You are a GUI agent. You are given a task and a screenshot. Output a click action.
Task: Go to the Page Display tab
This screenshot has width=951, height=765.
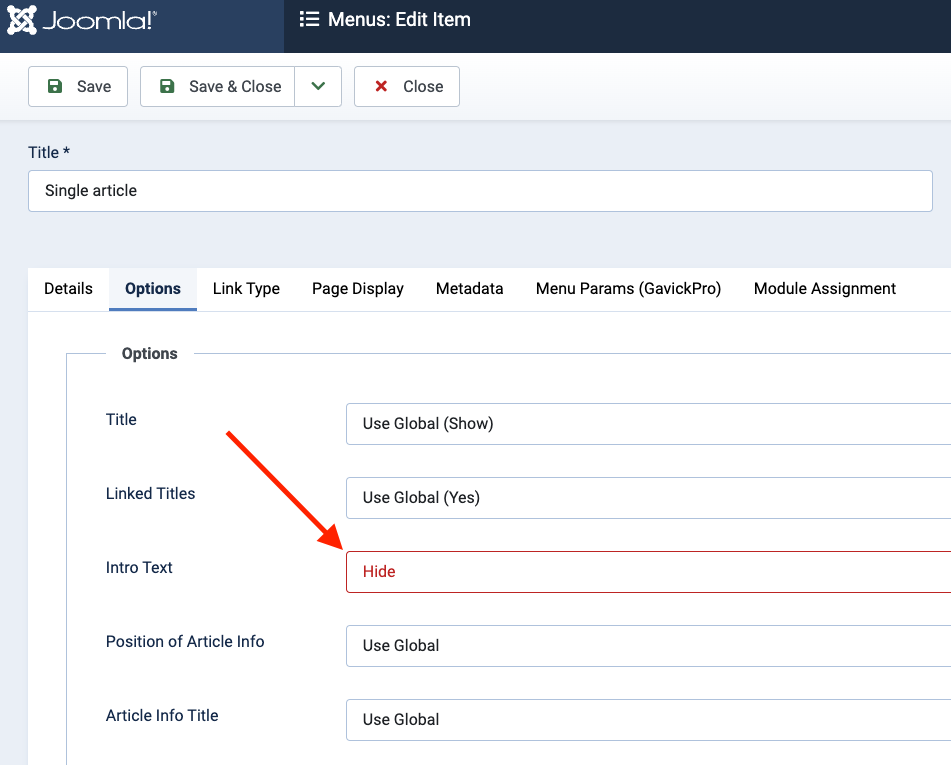(358, 289)
